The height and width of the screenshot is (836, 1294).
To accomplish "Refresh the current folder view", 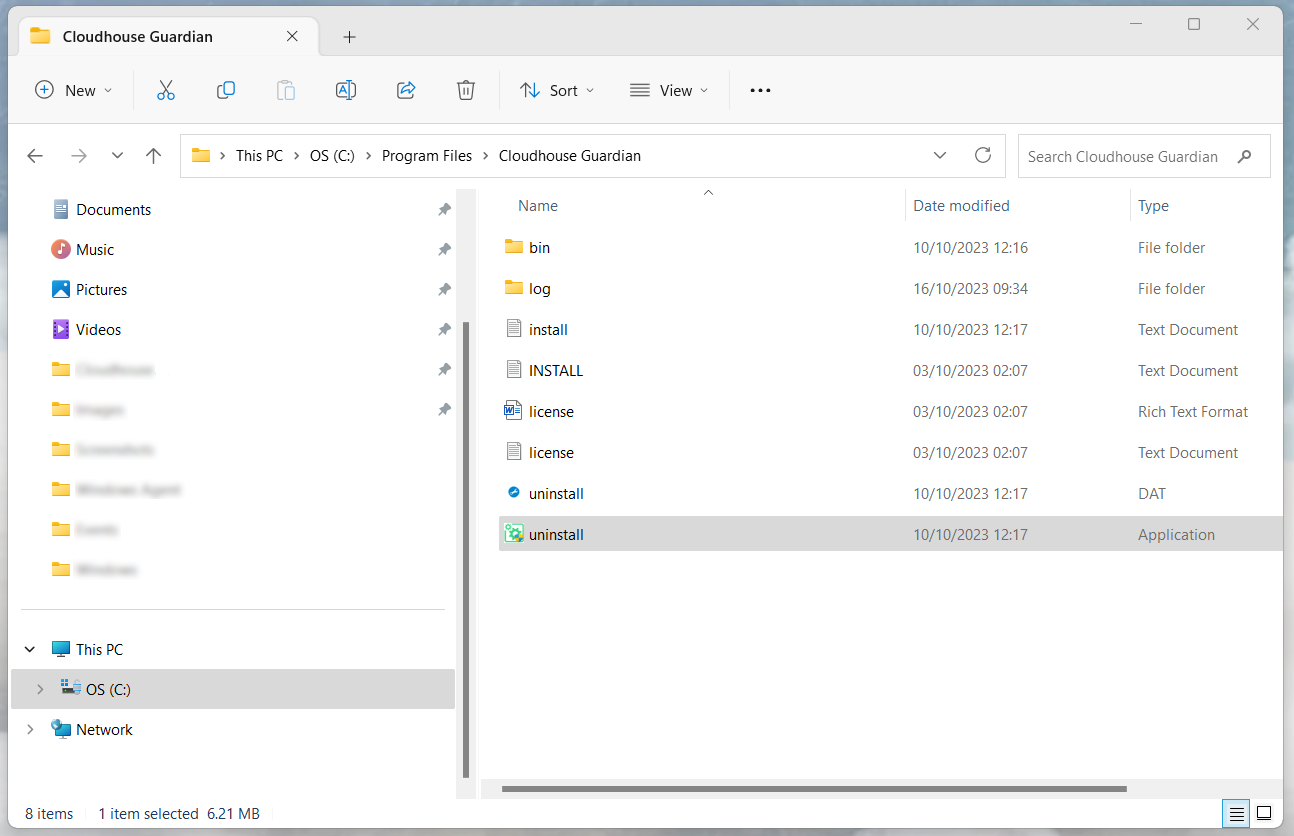I will 982,156.
